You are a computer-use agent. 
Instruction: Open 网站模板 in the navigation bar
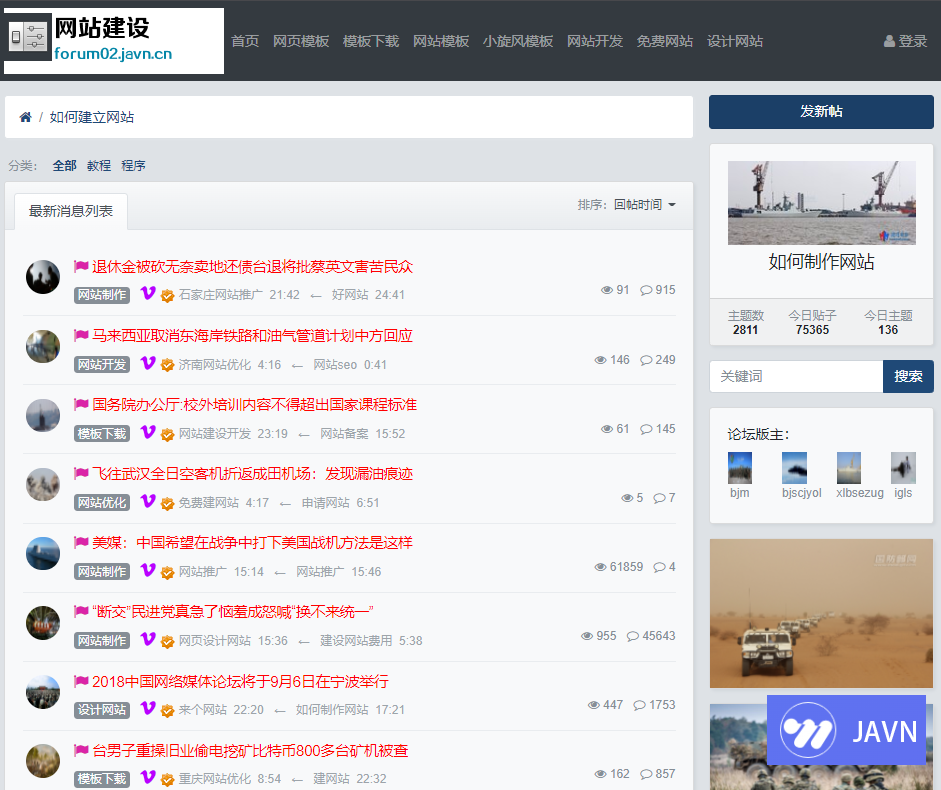440,41
